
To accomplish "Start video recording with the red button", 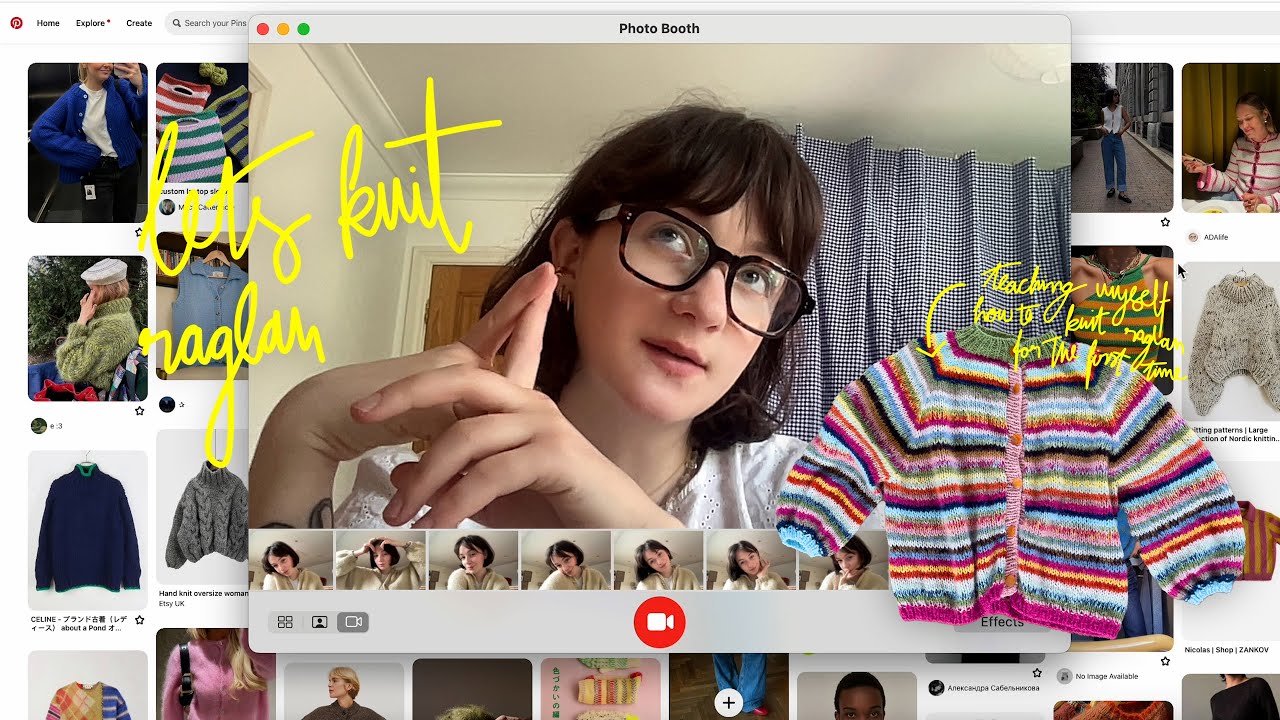I will (659, 622).
